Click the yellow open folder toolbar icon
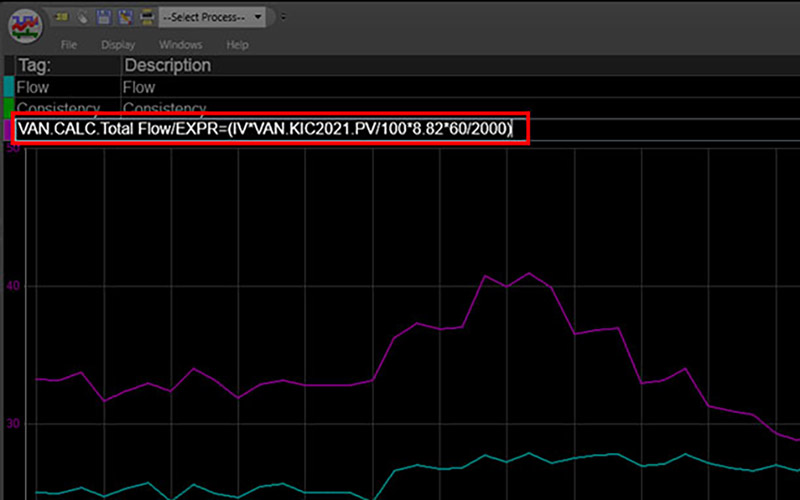This screenshot has height=500, width=800. [x=62, y=17]
